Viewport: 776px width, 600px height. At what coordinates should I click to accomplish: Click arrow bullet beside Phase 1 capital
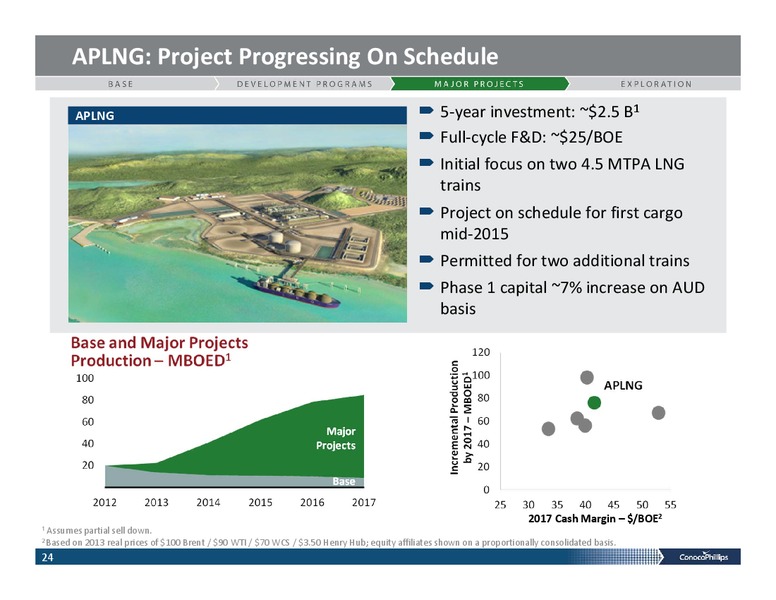[x=426, y=286]
